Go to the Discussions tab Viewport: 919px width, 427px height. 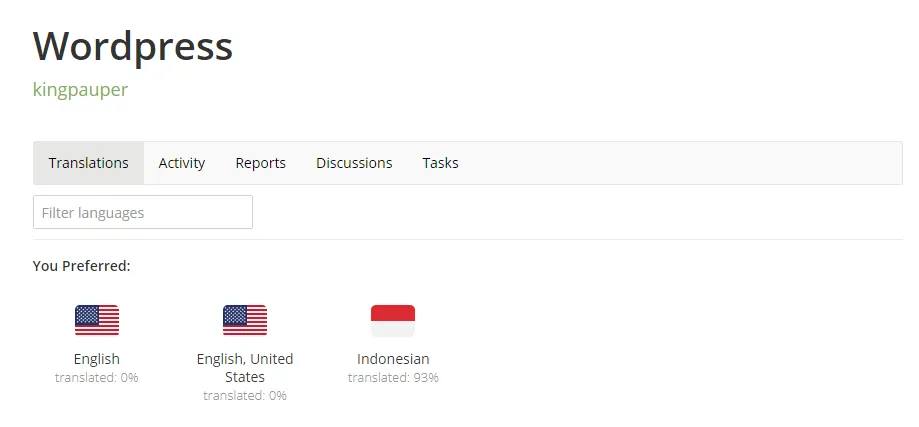(x=354, y=163)
